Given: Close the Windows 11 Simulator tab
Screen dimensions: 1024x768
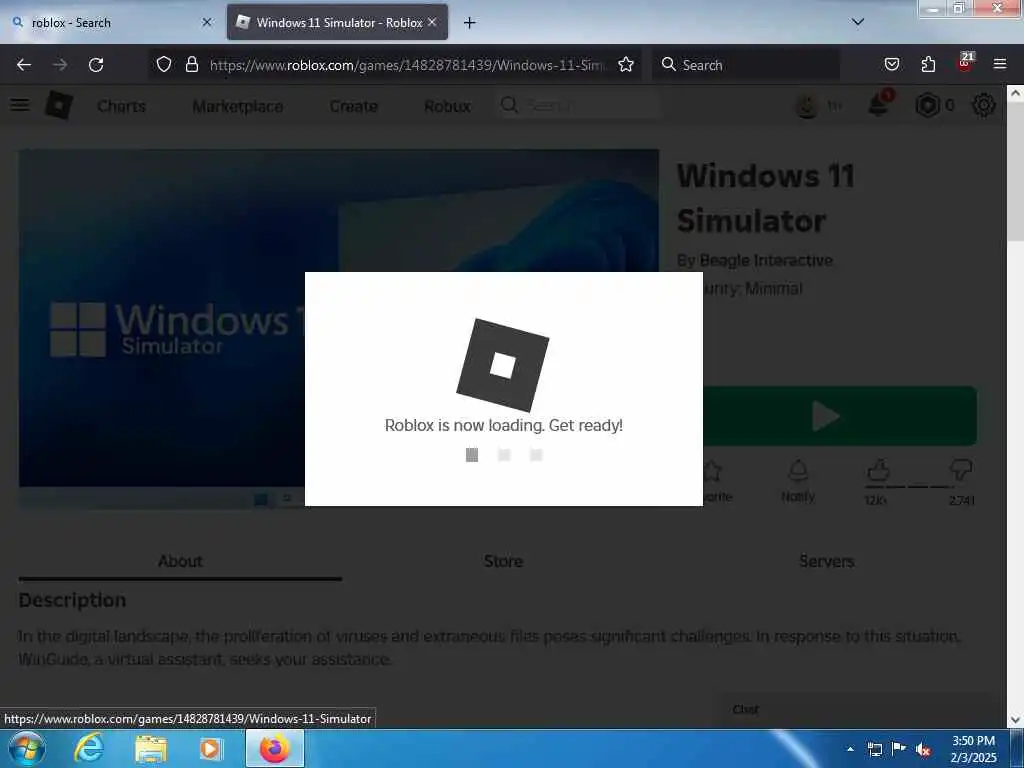Looking at the screenshot, I should coord(432,22).
